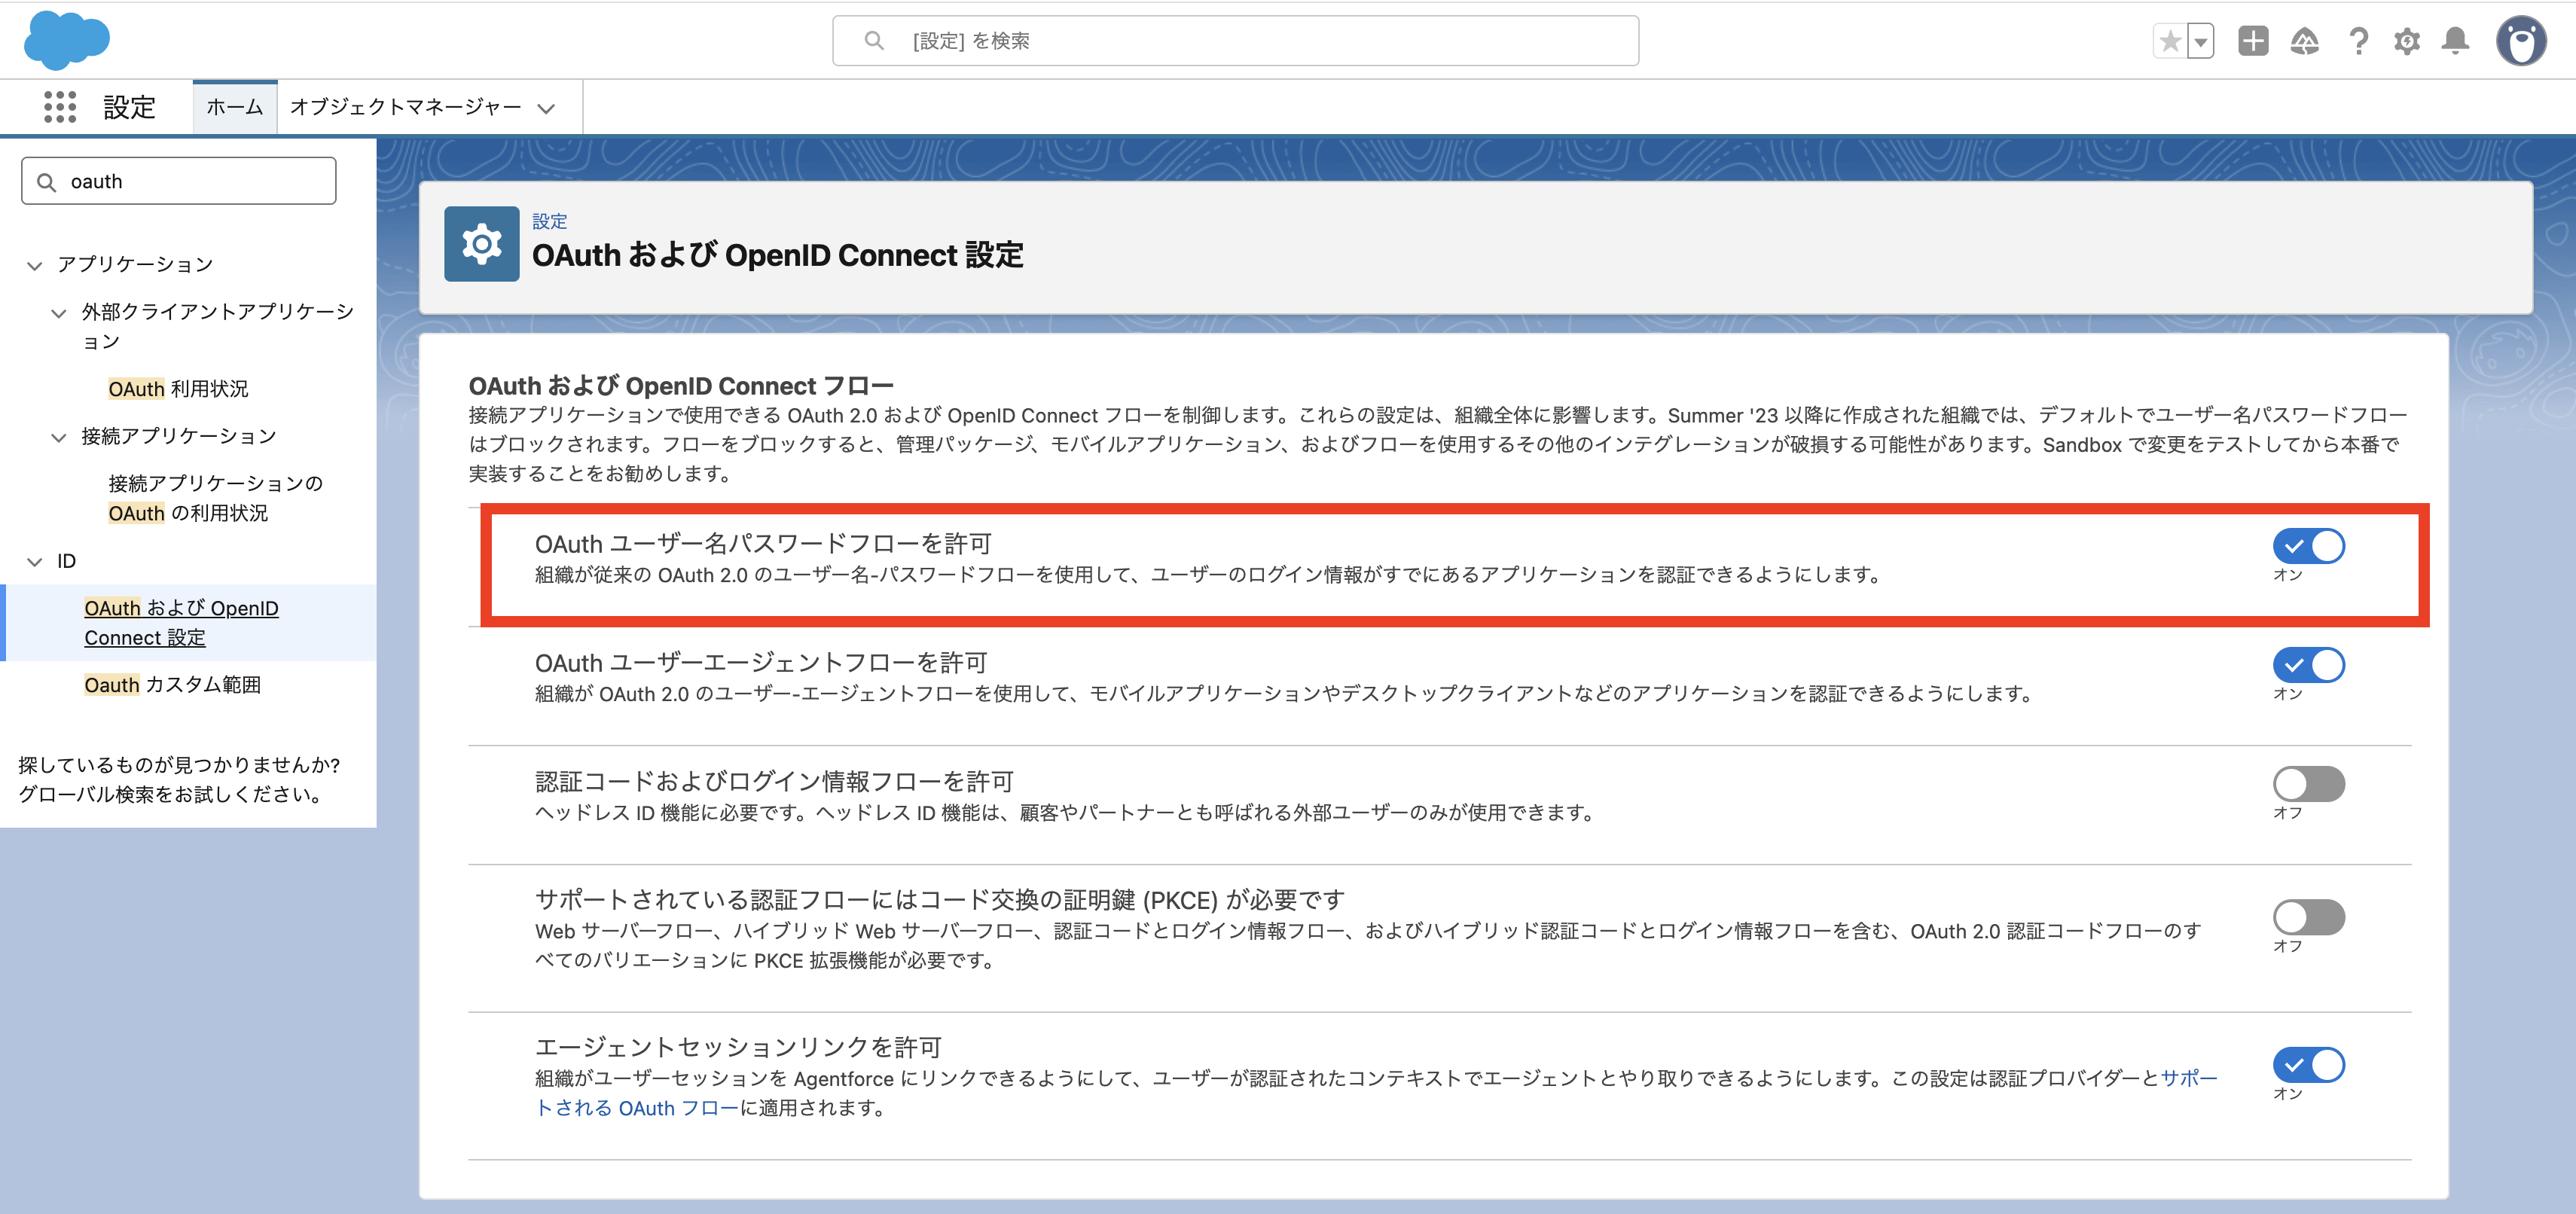
Task: Click the Salesforce cloud logo
Action: tap(66, 41)
